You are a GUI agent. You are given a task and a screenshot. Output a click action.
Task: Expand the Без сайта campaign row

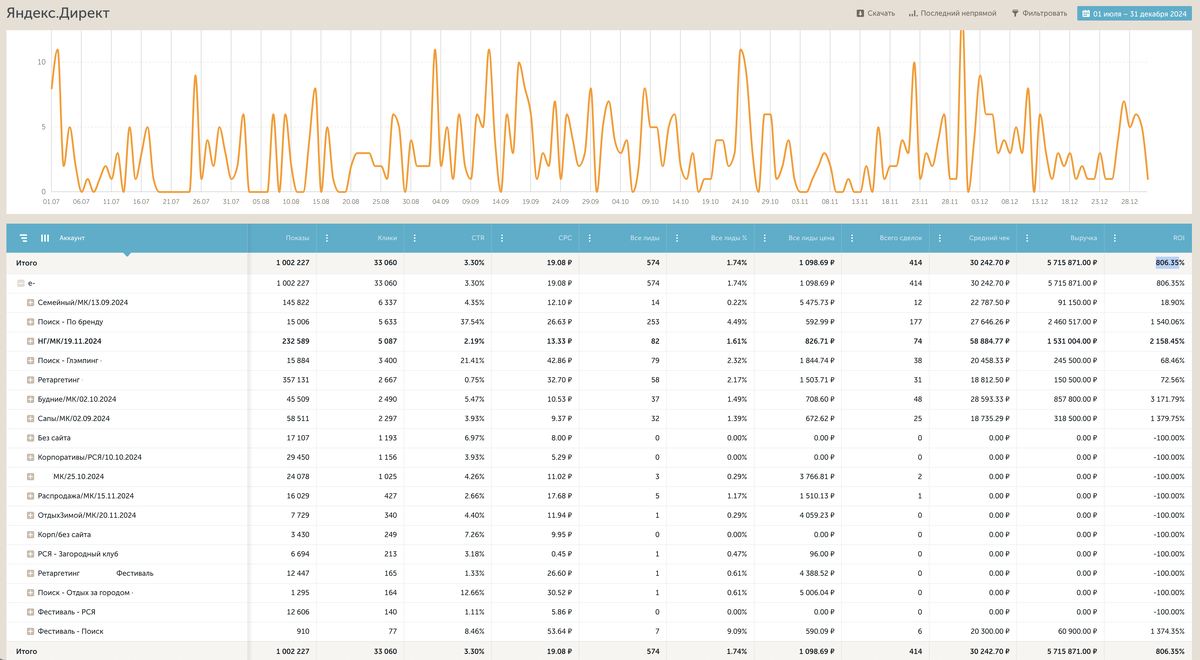pos(30,438)
